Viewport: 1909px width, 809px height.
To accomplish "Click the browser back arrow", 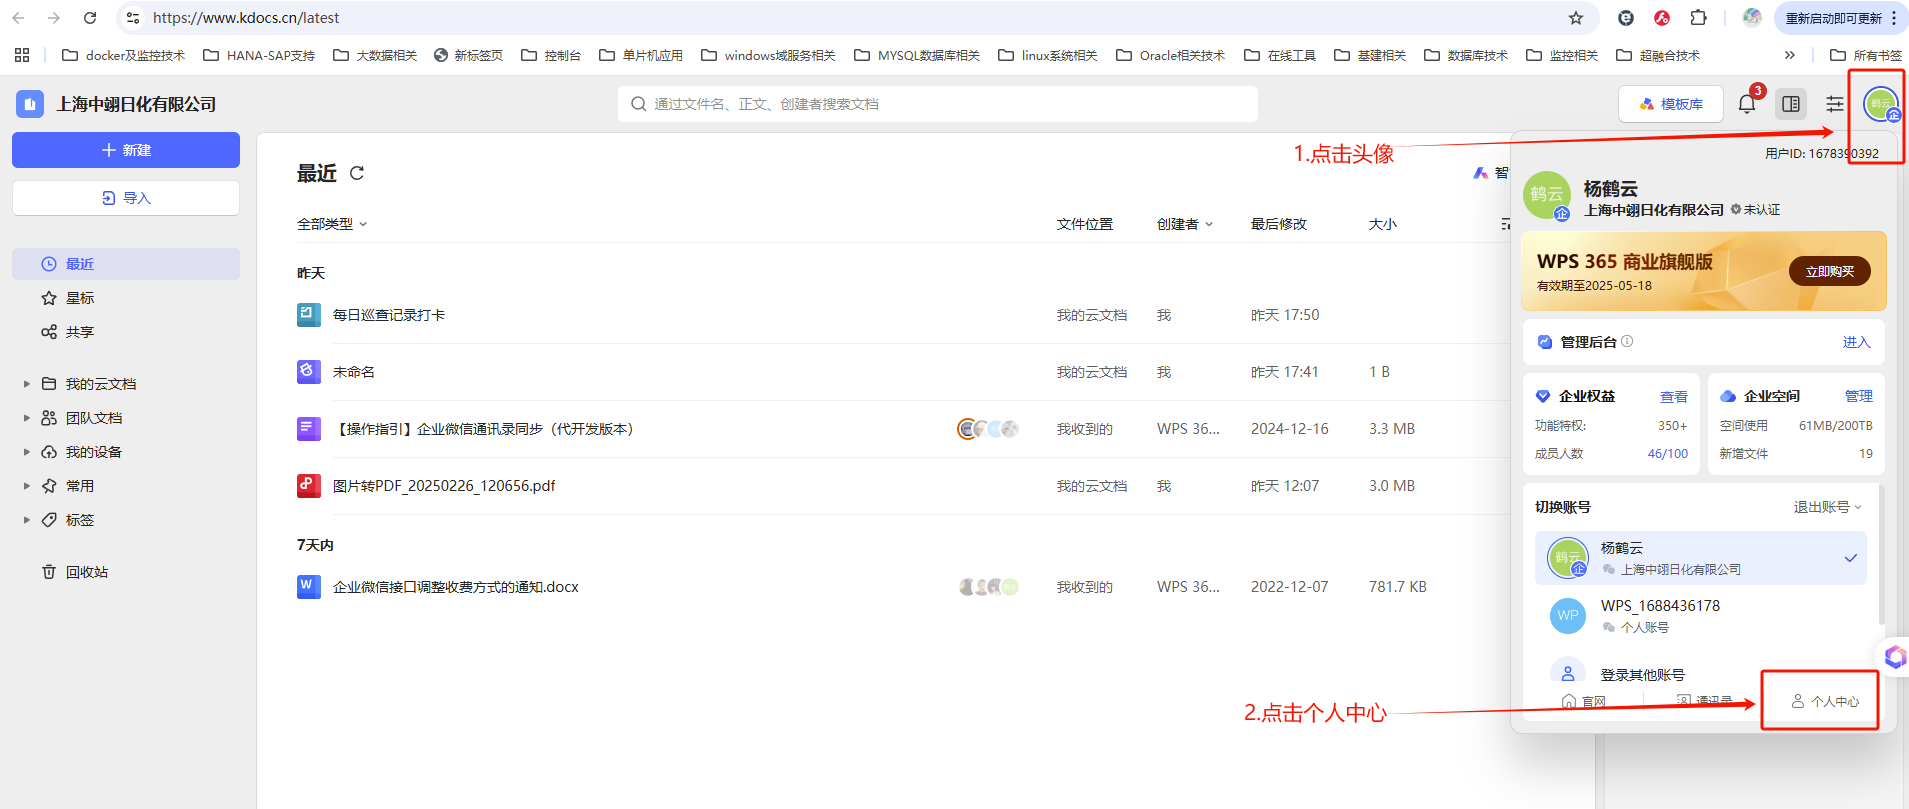I will 18,18.
